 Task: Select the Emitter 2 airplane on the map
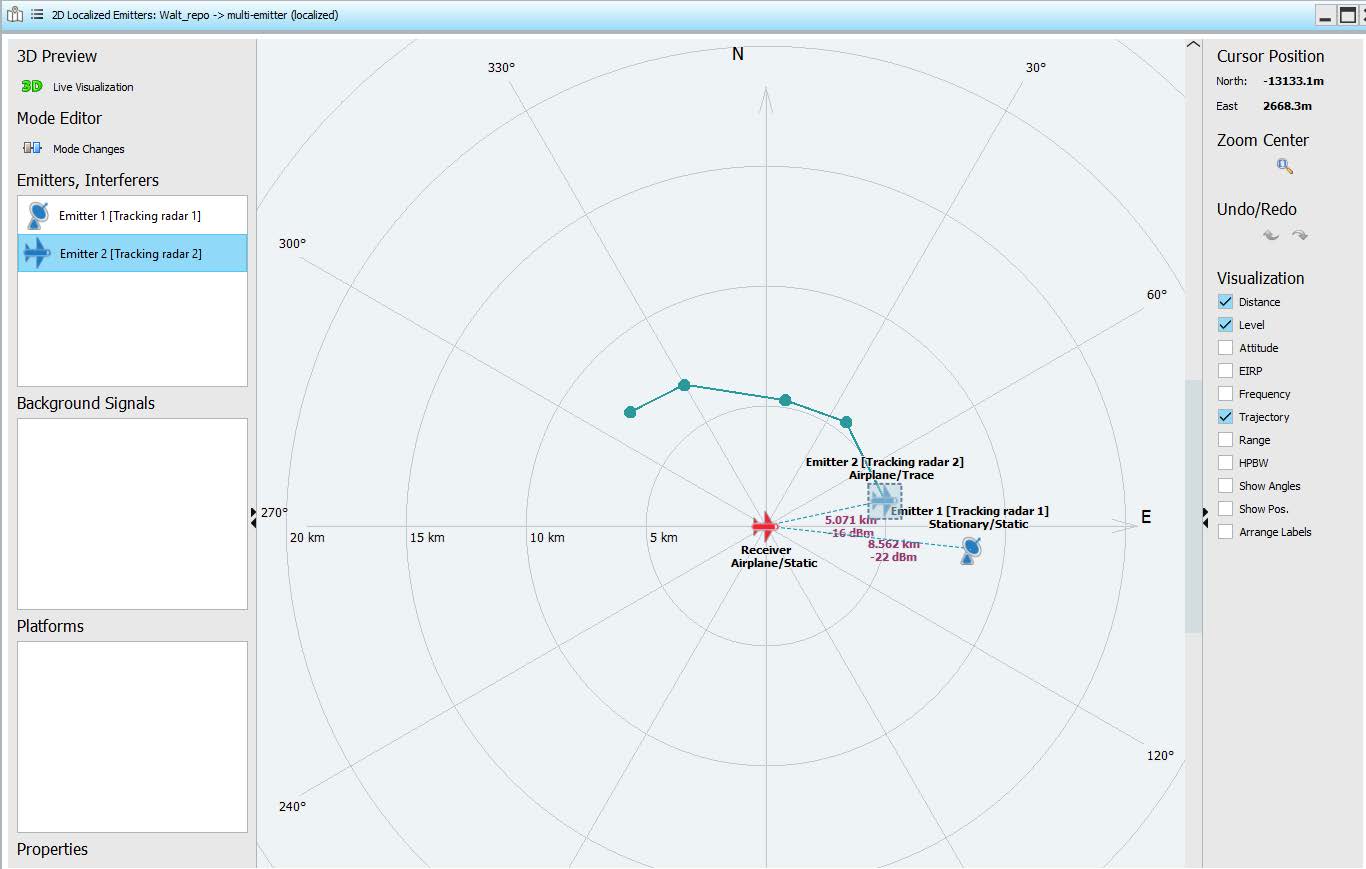[x=884, y=500]
